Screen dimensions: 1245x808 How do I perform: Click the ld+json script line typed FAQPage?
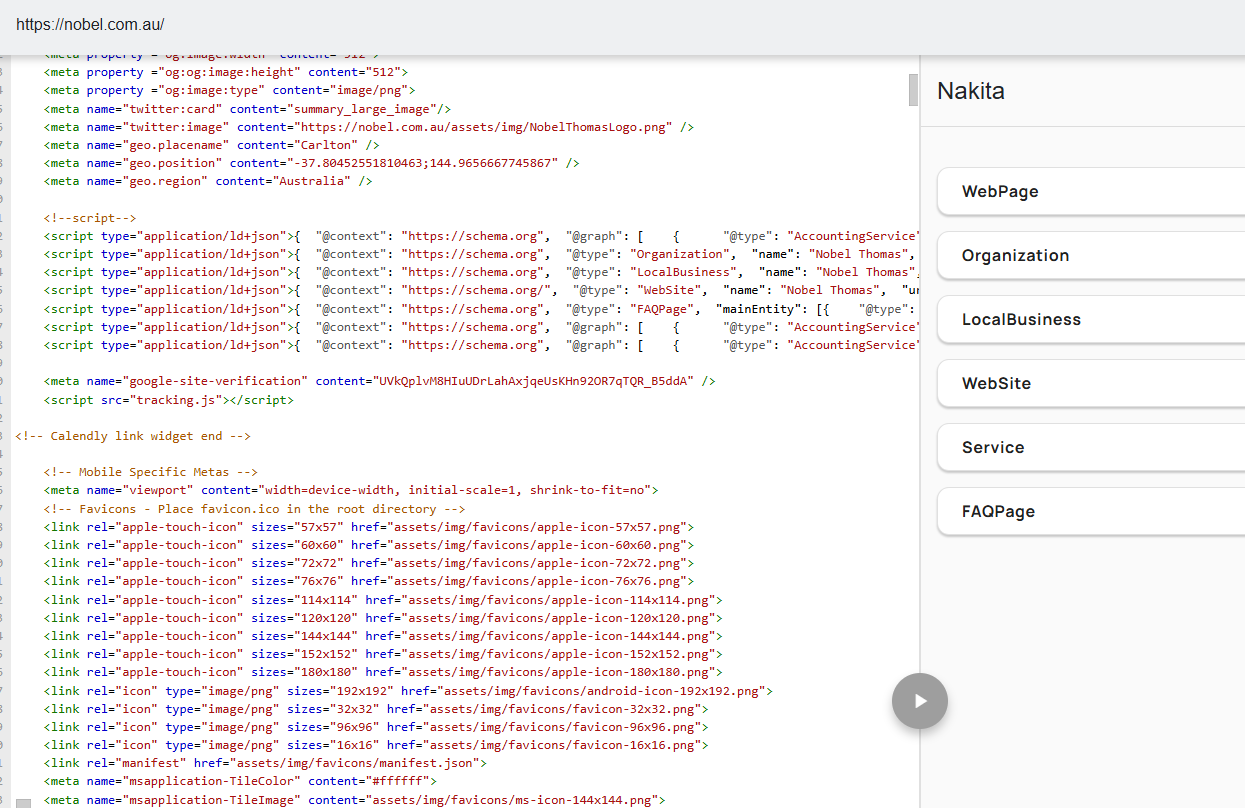tap(481, 309)
